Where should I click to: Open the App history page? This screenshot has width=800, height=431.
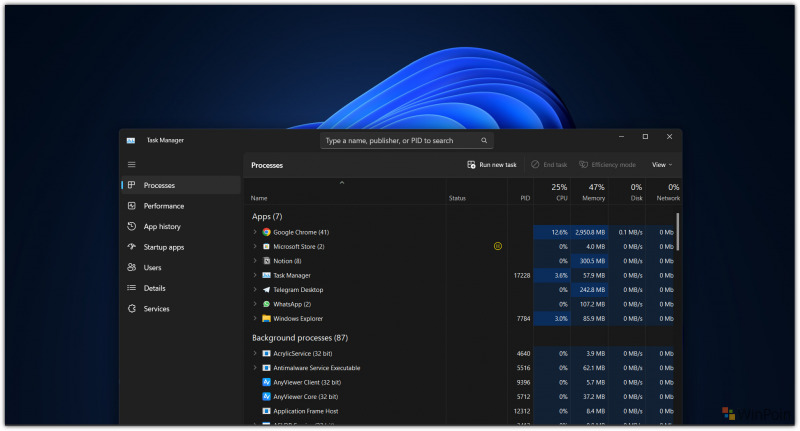(181, 226)
